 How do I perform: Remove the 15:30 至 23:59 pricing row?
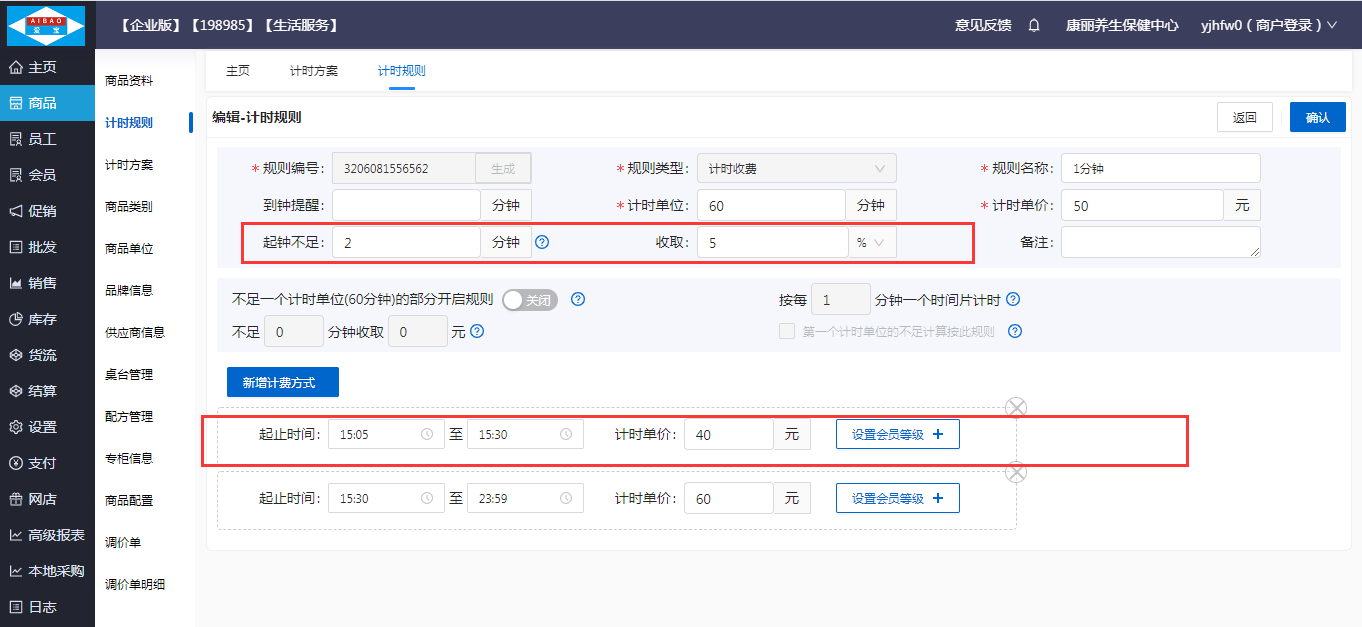click(1016, 472)
